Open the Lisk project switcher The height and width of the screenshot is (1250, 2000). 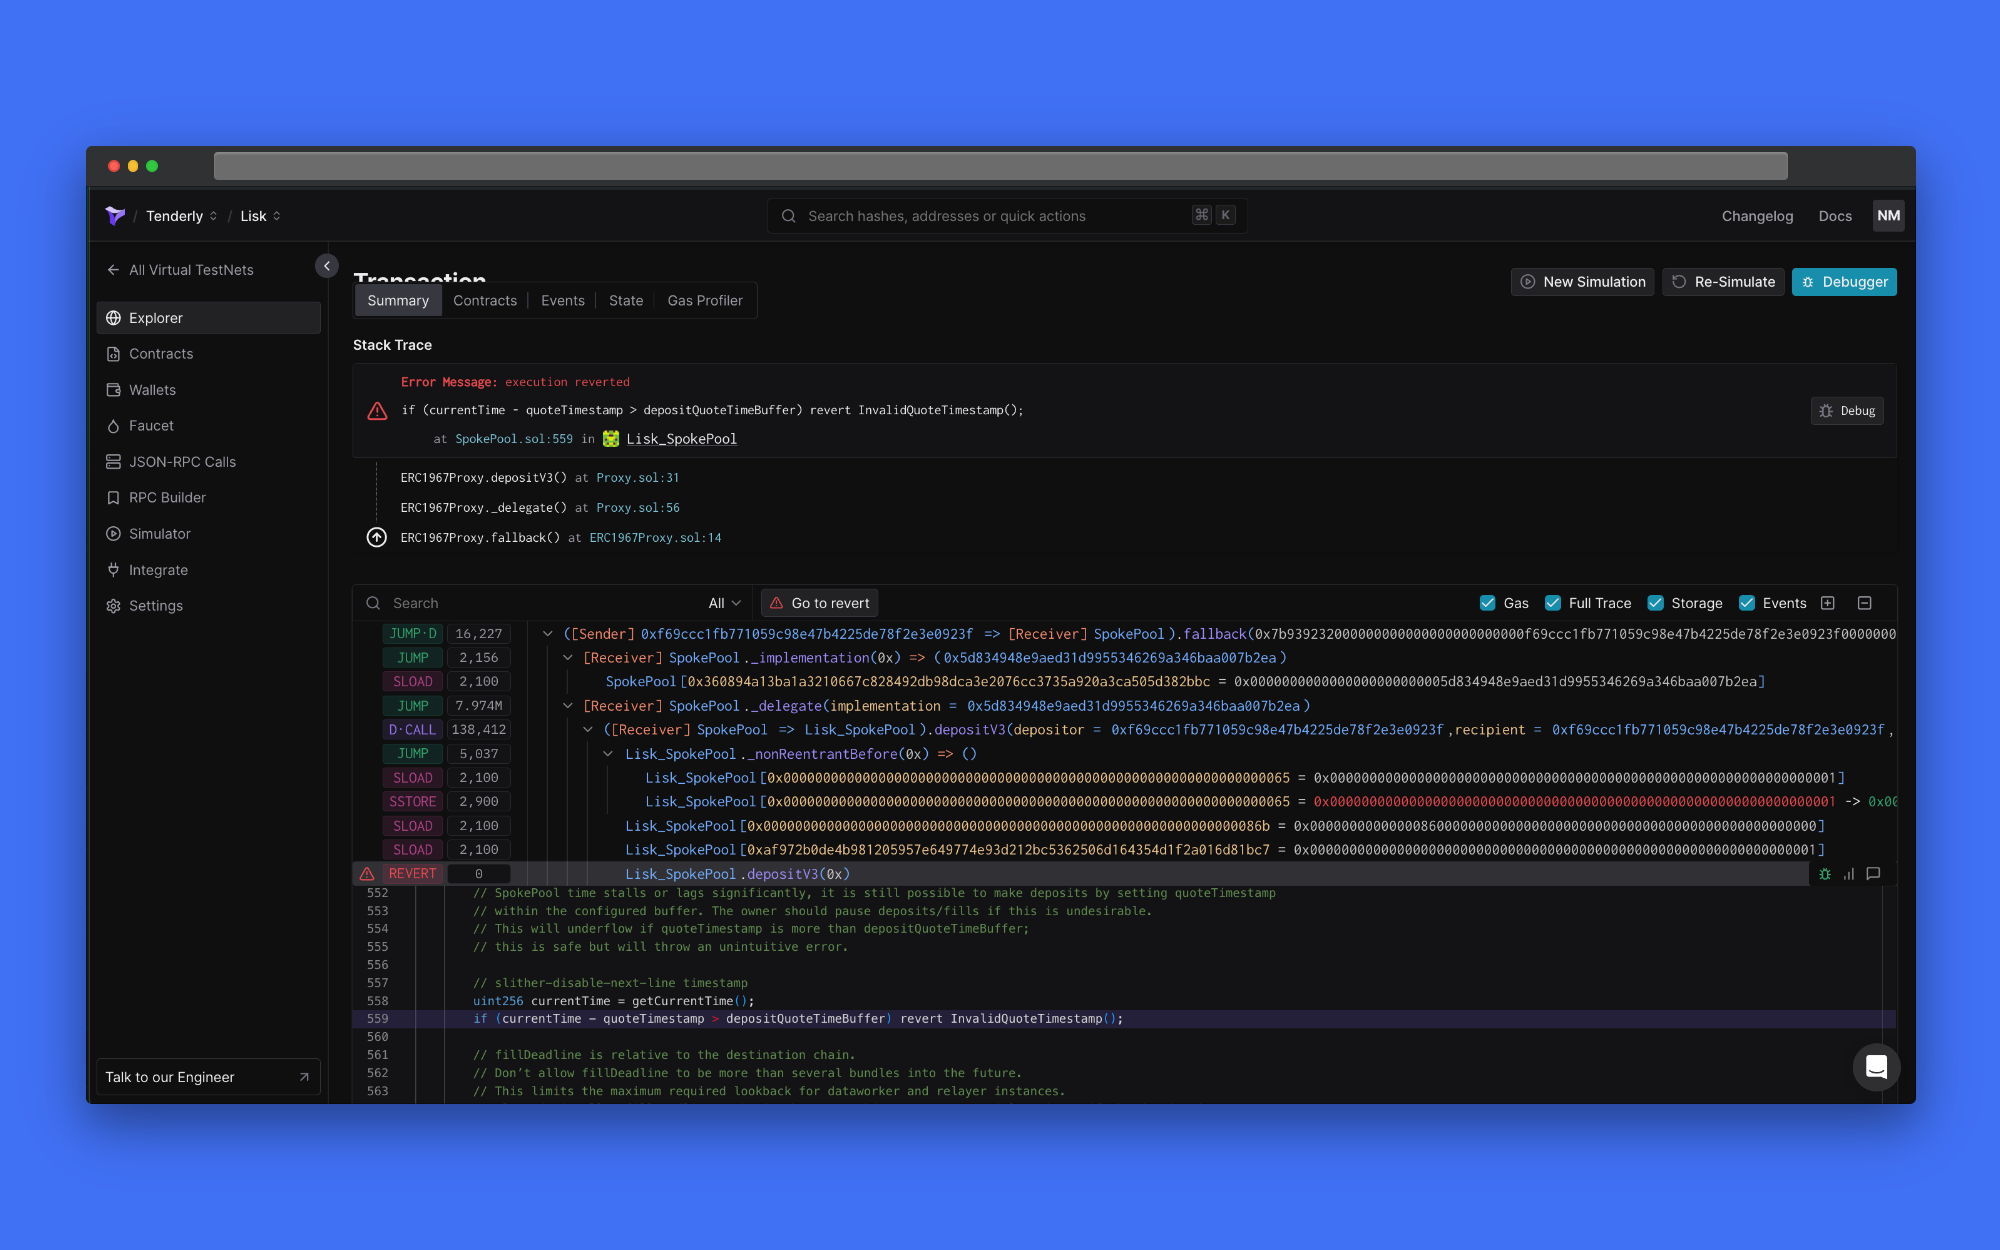[260, 216]
